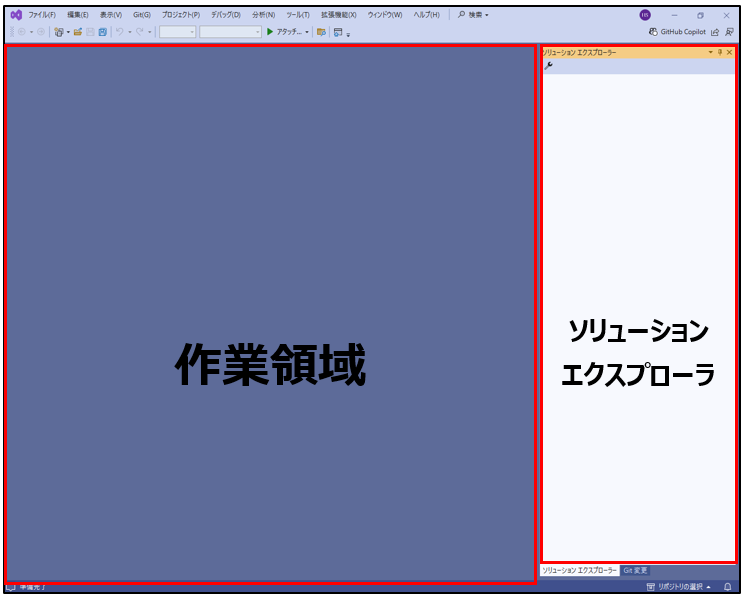This screenshot has height=596, width=744.
Task: Click the green Start attach arrow
Action: pyautogui.click(x=270, y=32)
